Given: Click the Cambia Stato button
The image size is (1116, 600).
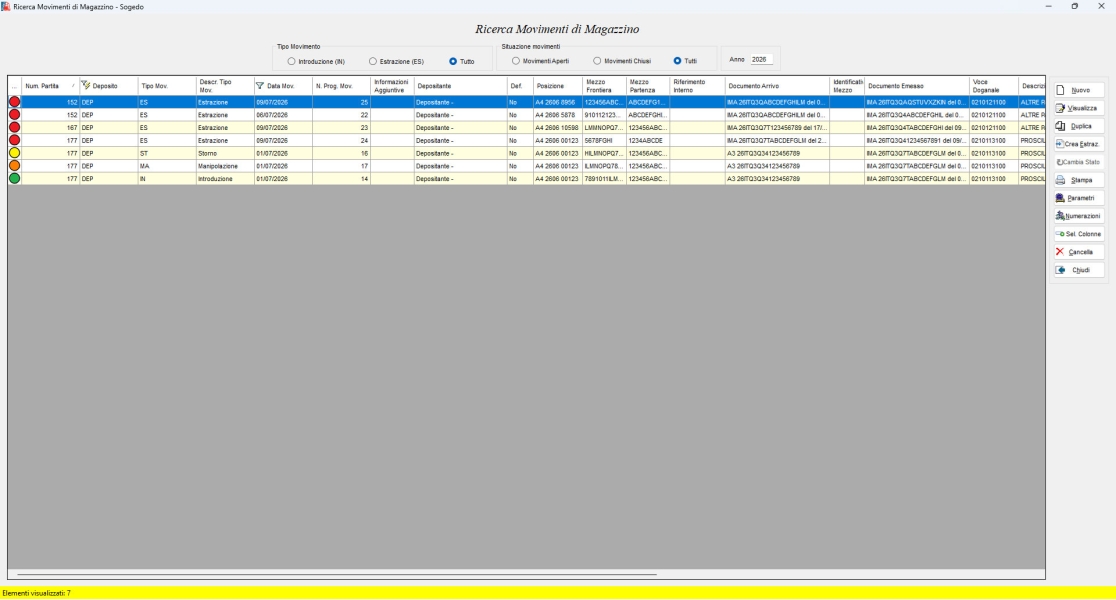Looking at the screenshot, I should click(1079, 162).
